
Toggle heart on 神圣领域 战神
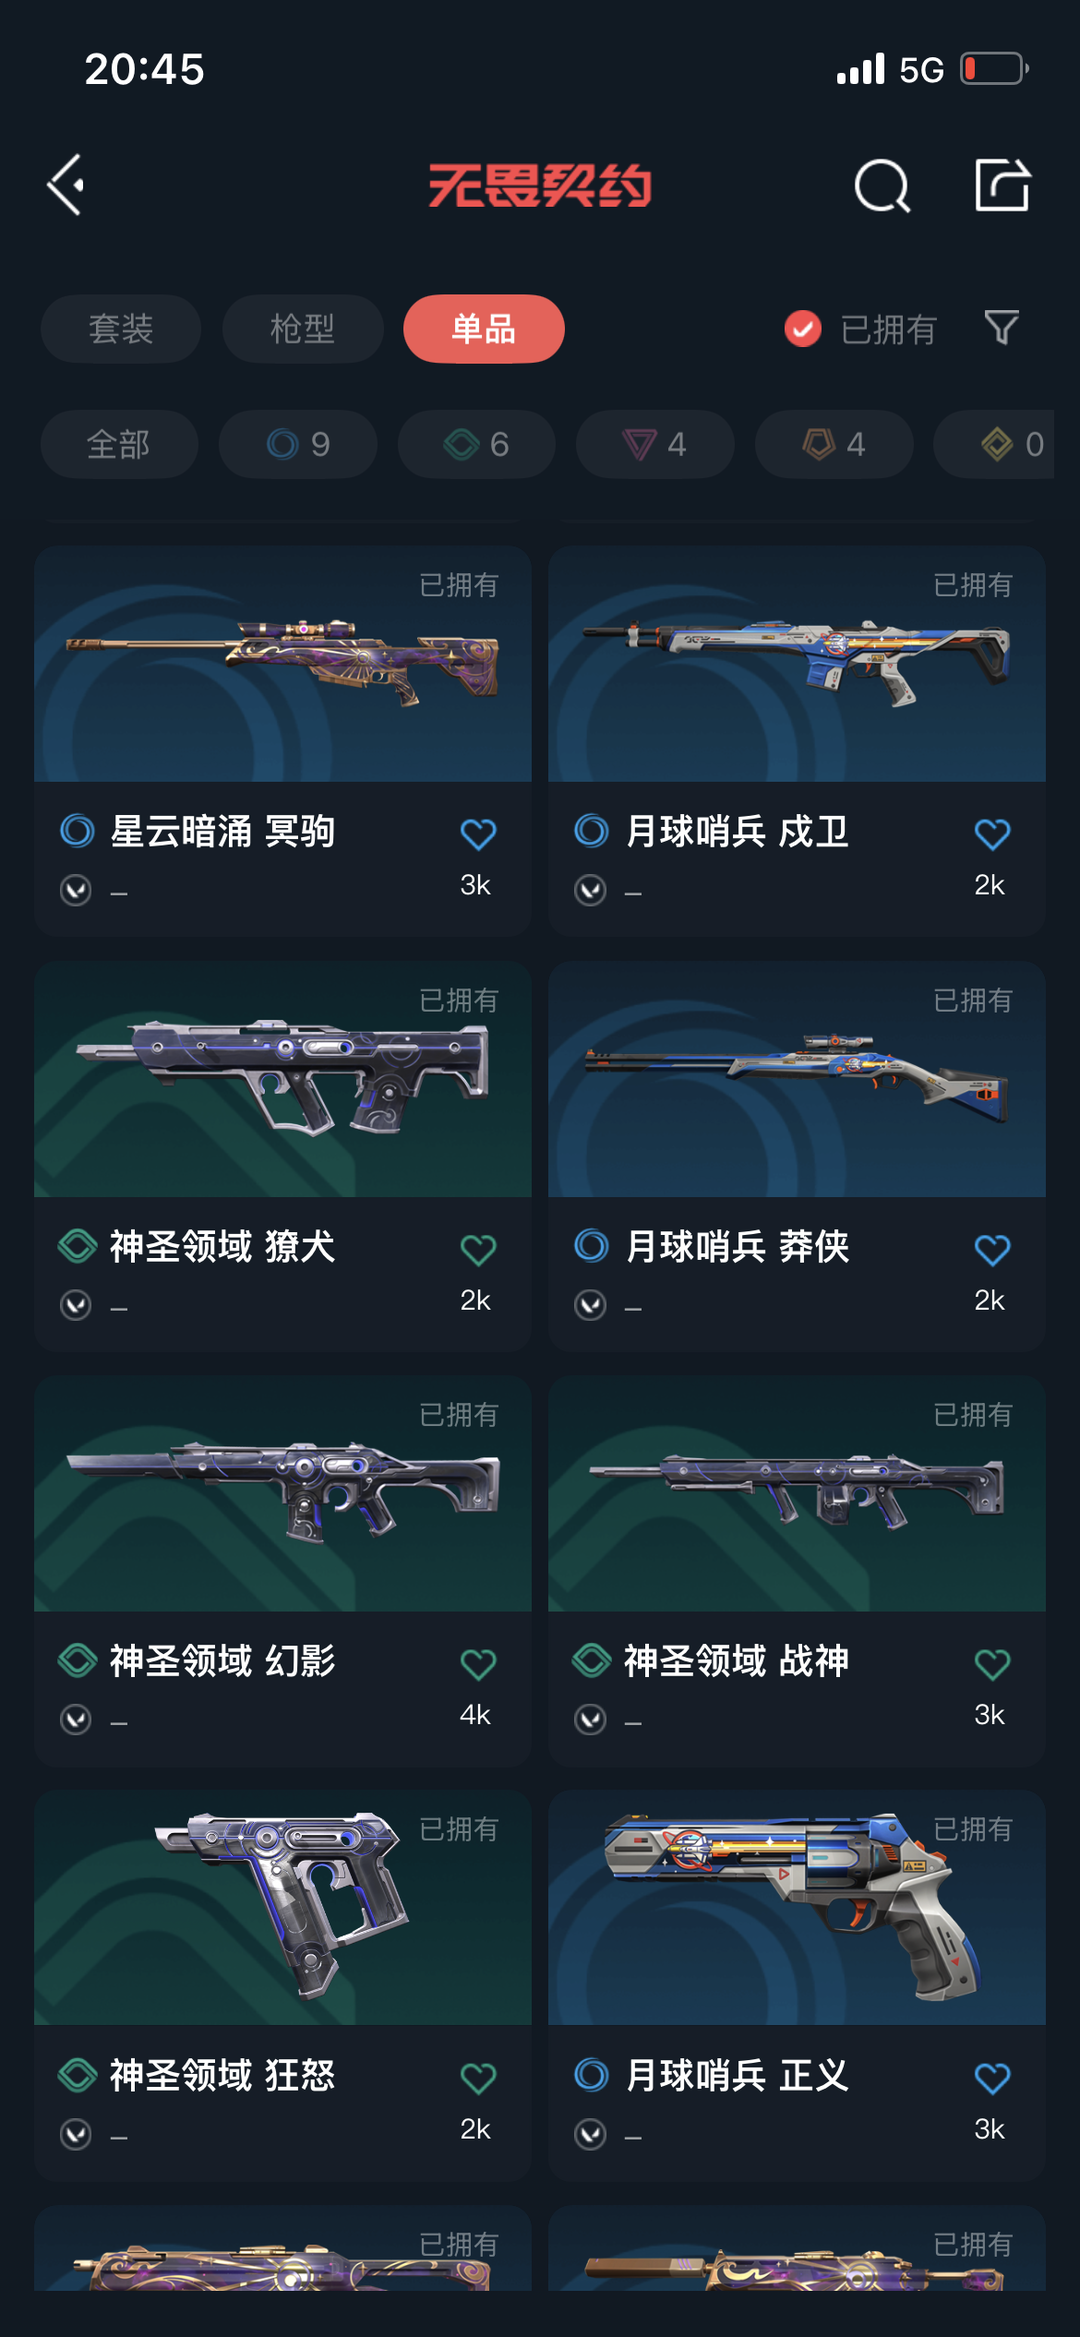coord(992,1664)
